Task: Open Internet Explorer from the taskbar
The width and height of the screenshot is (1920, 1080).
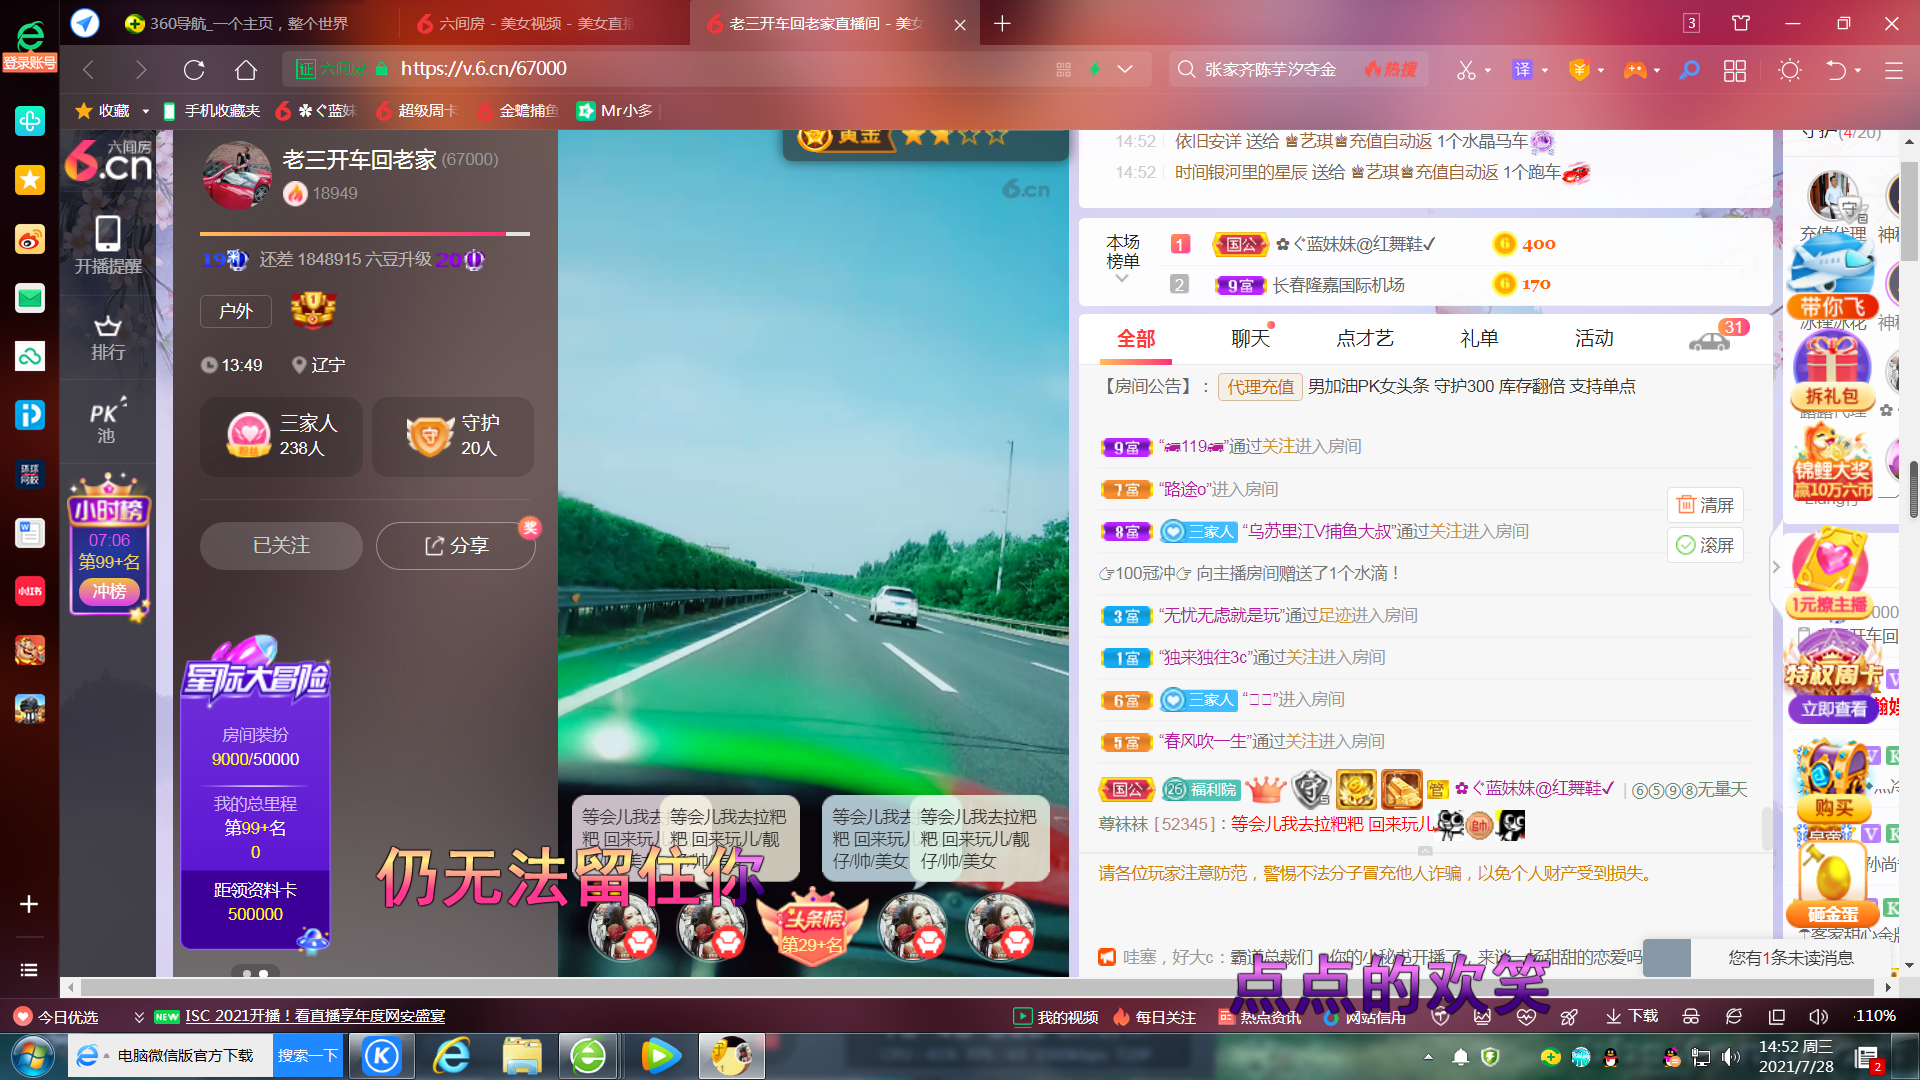Action: click(x=453, y=1056)
